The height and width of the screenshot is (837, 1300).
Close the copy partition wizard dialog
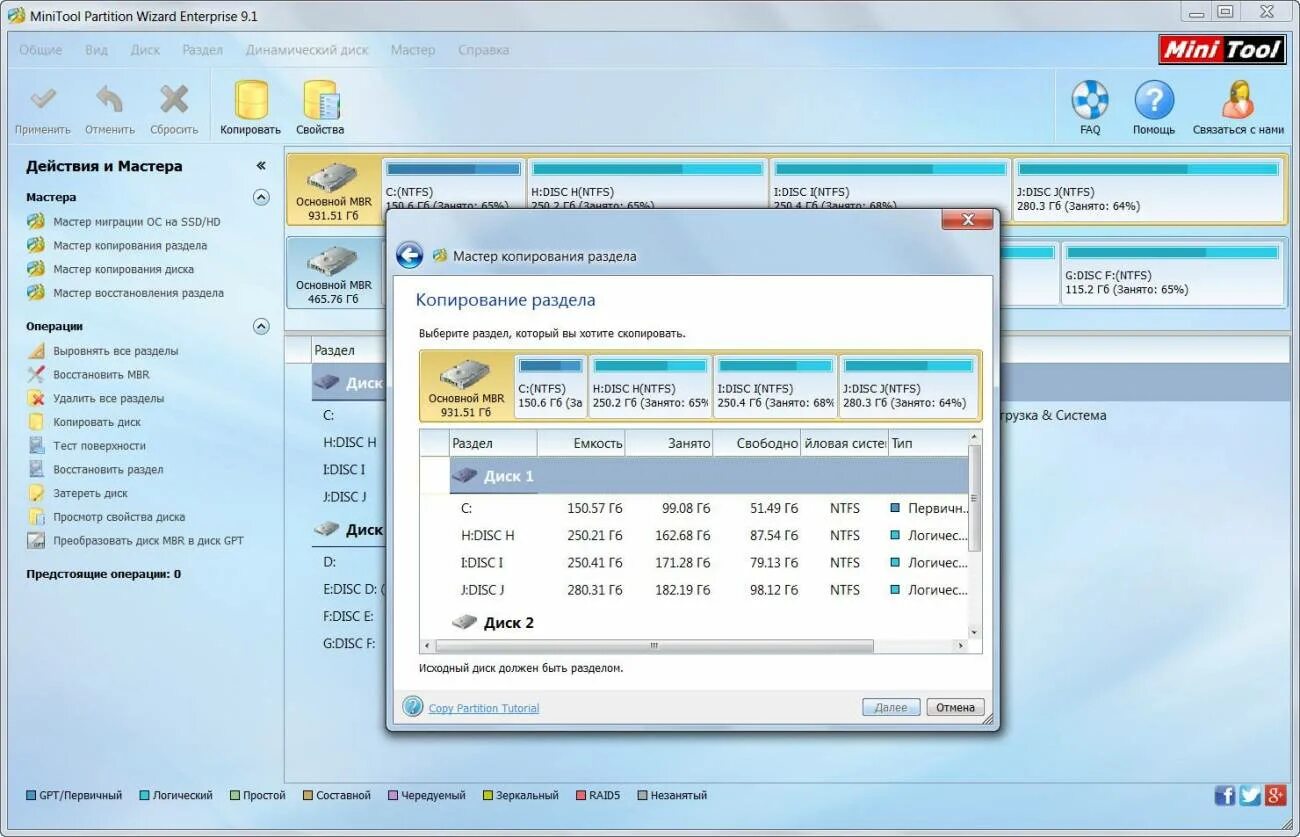[x=967, y=220]
